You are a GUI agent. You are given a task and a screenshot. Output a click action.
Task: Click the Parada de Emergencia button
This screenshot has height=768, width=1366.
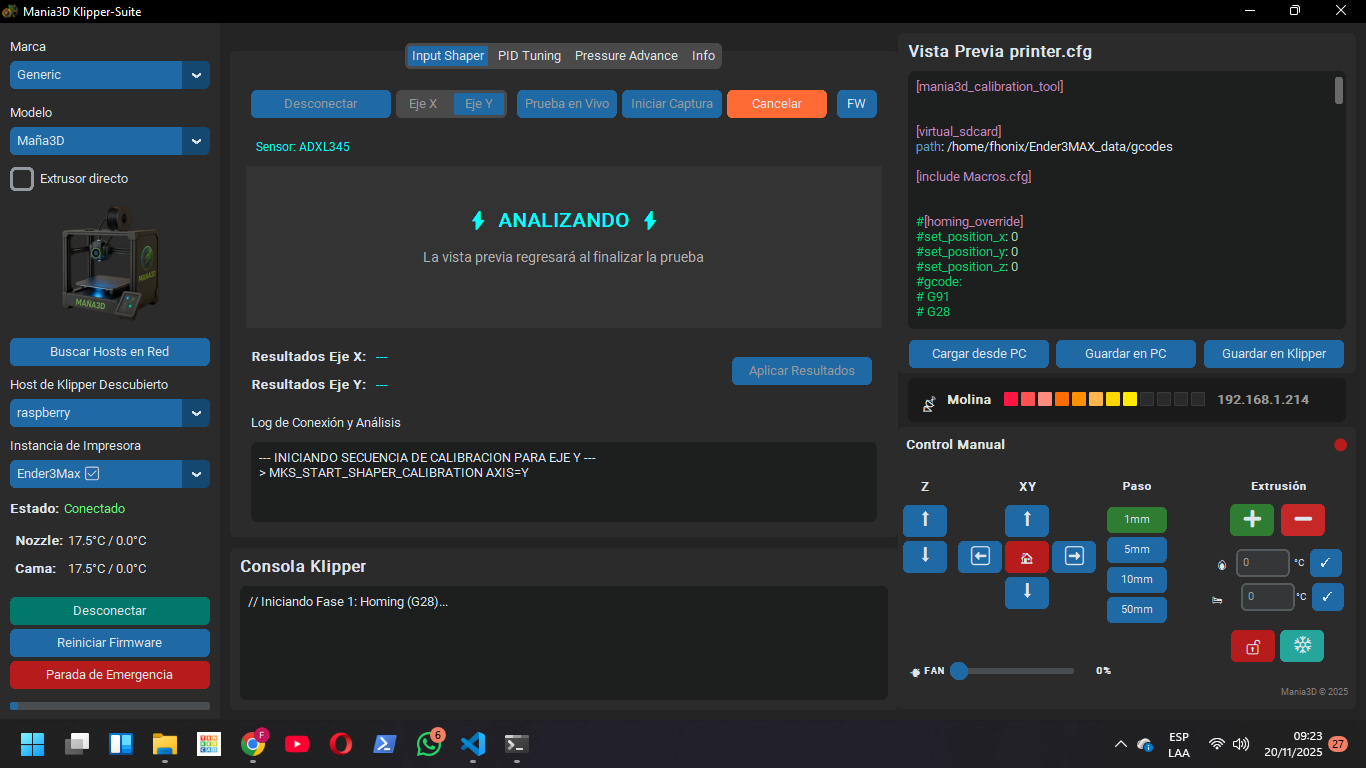pos(110,675)
